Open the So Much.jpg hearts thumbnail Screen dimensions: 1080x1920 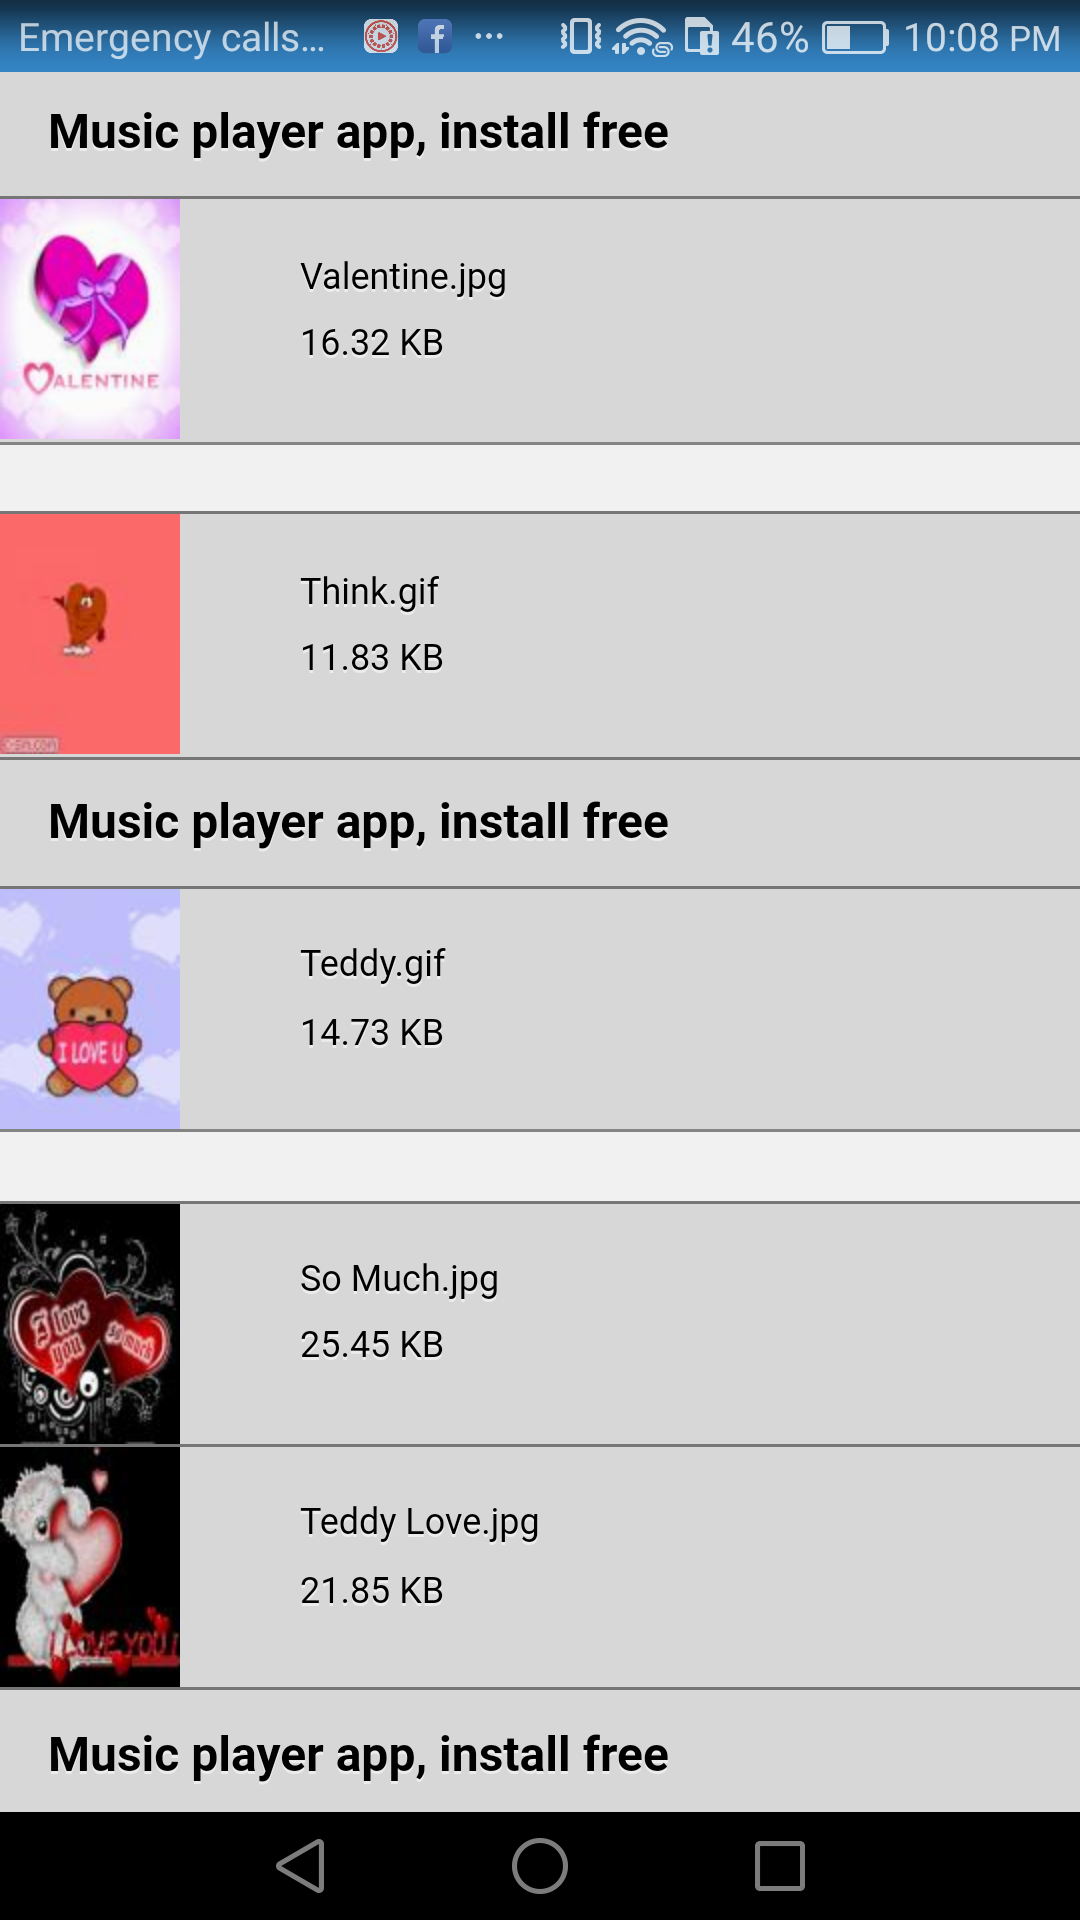pos(90,1324)
